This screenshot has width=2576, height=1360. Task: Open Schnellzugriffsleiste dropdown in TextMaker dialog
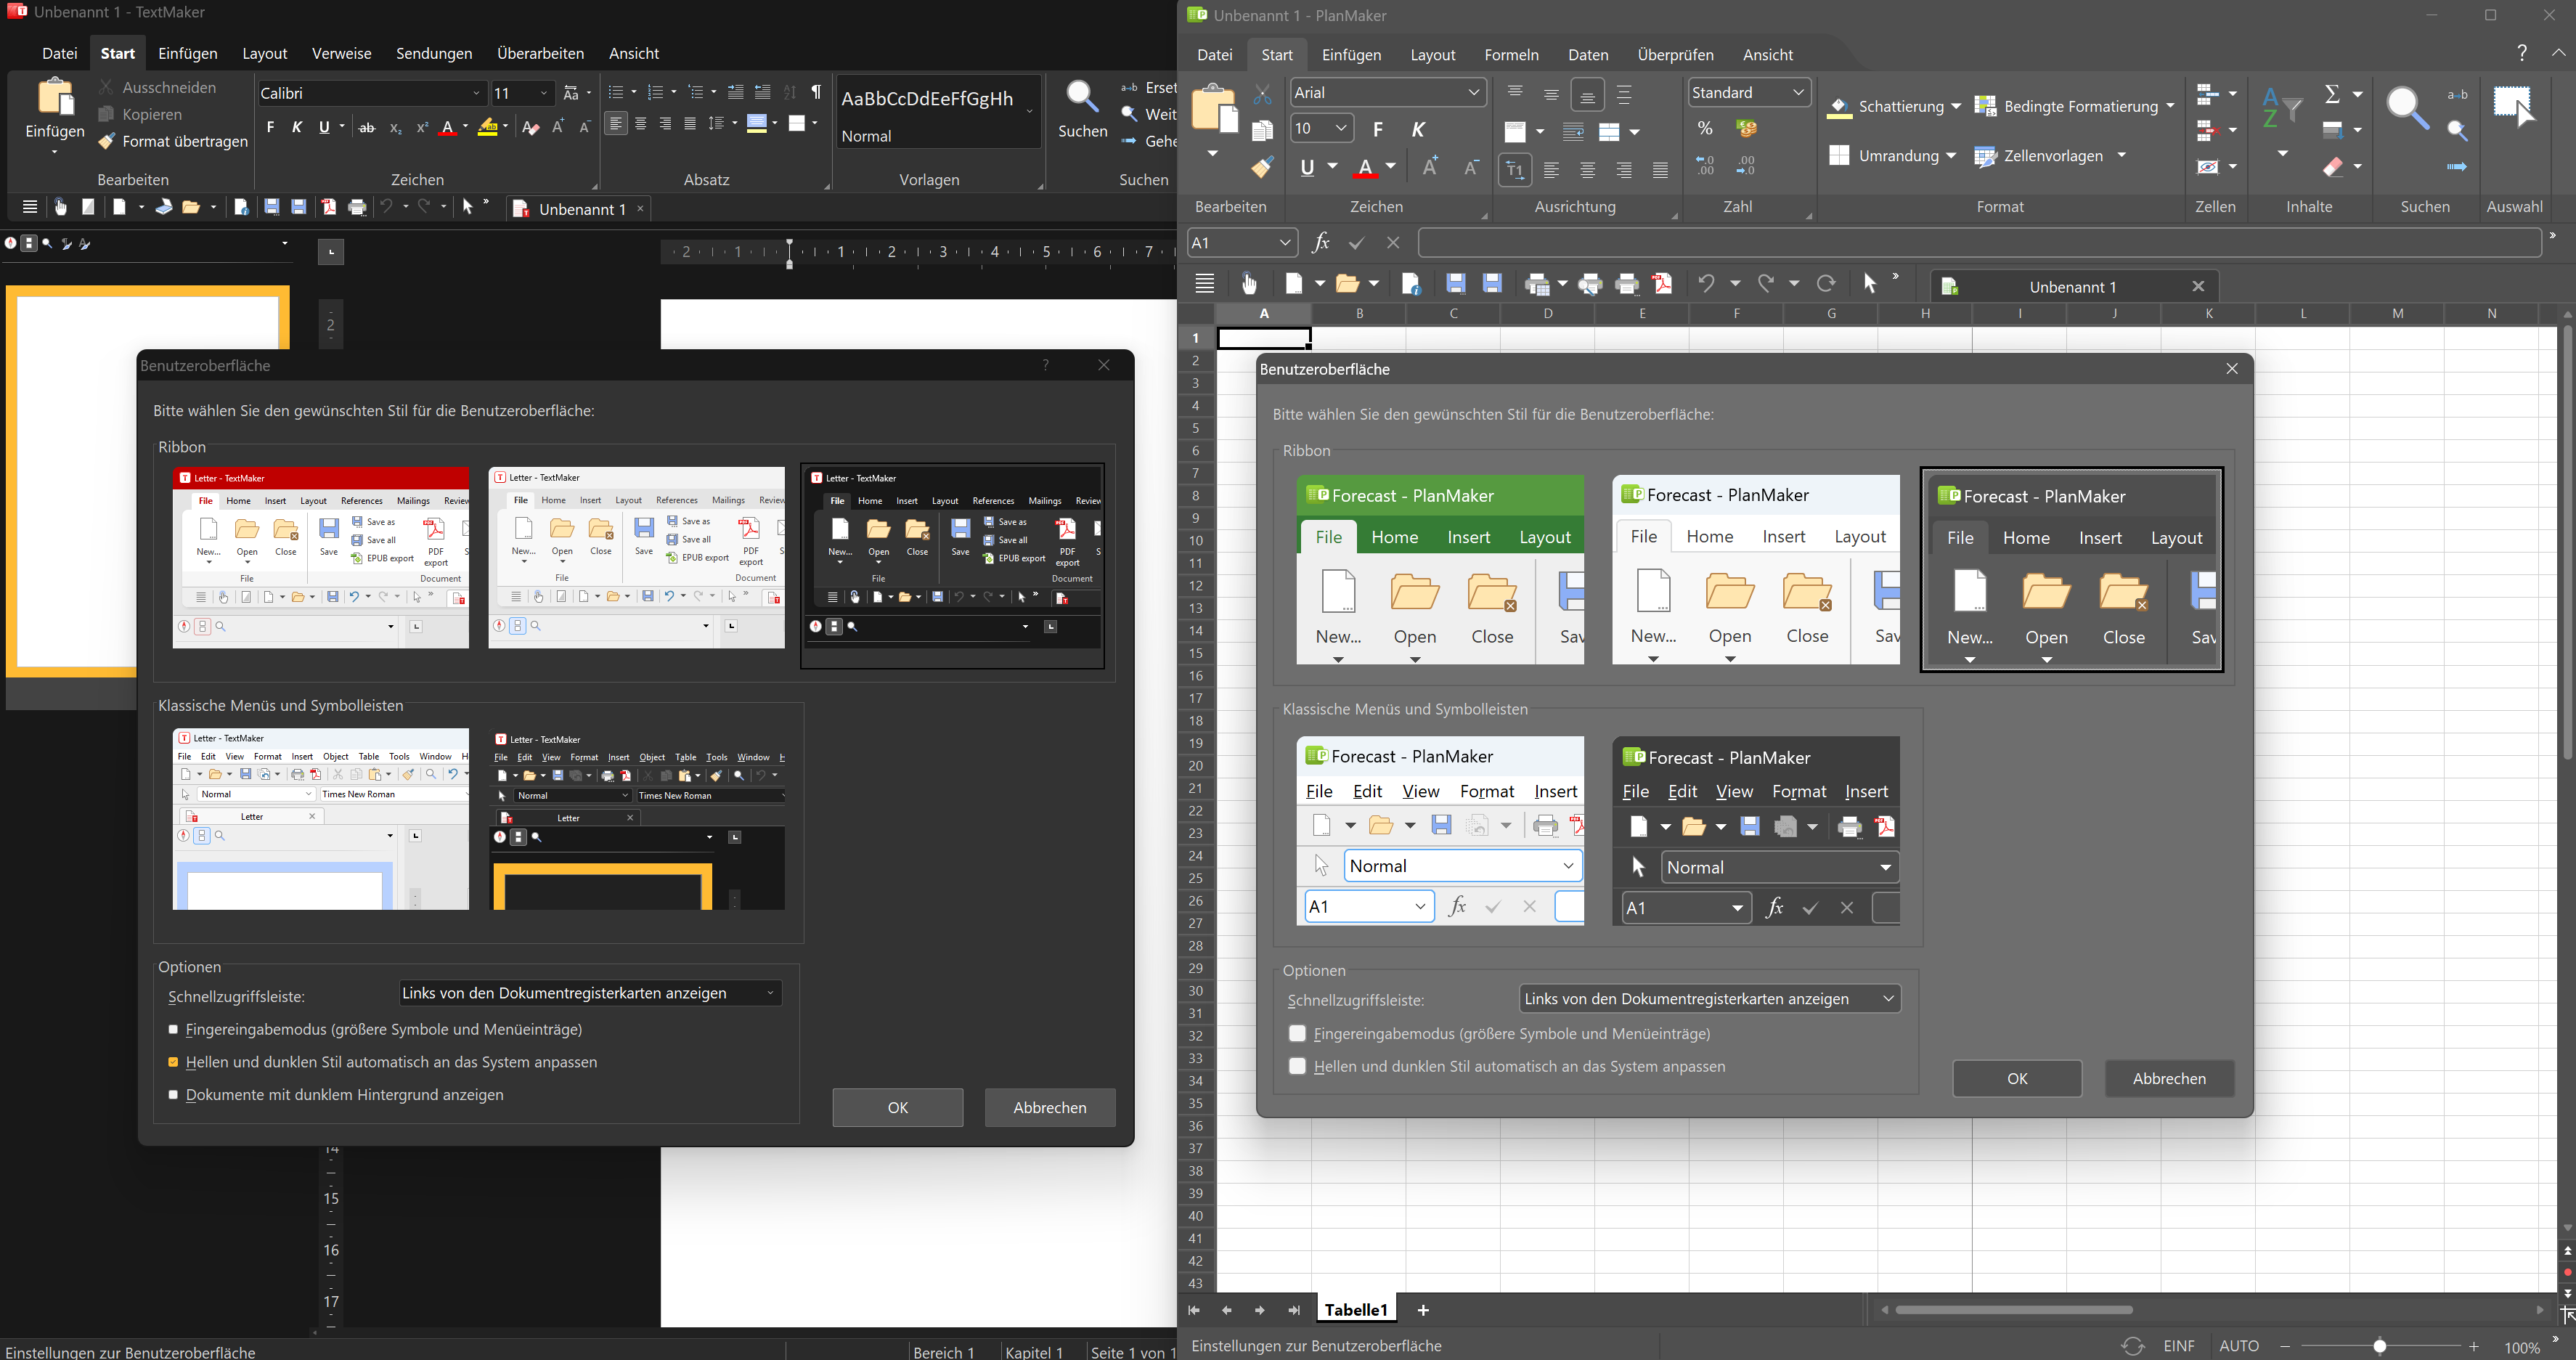tap(590, 993)
